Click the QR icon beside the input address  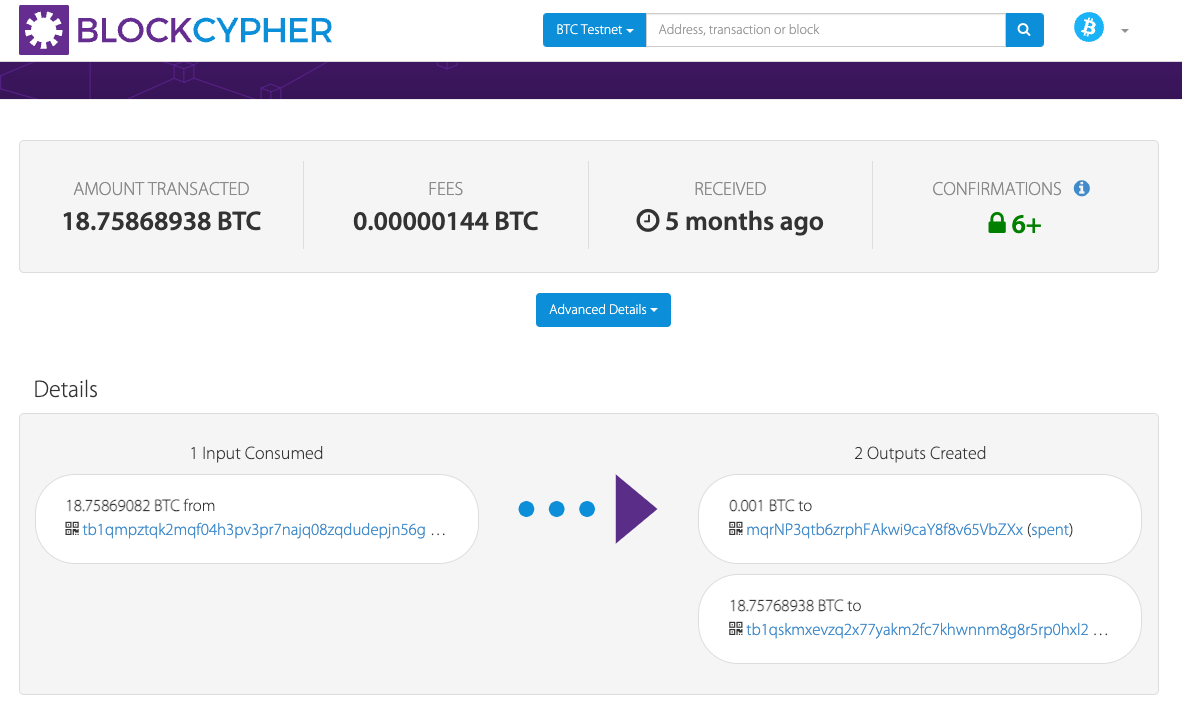tap(72, 527)
